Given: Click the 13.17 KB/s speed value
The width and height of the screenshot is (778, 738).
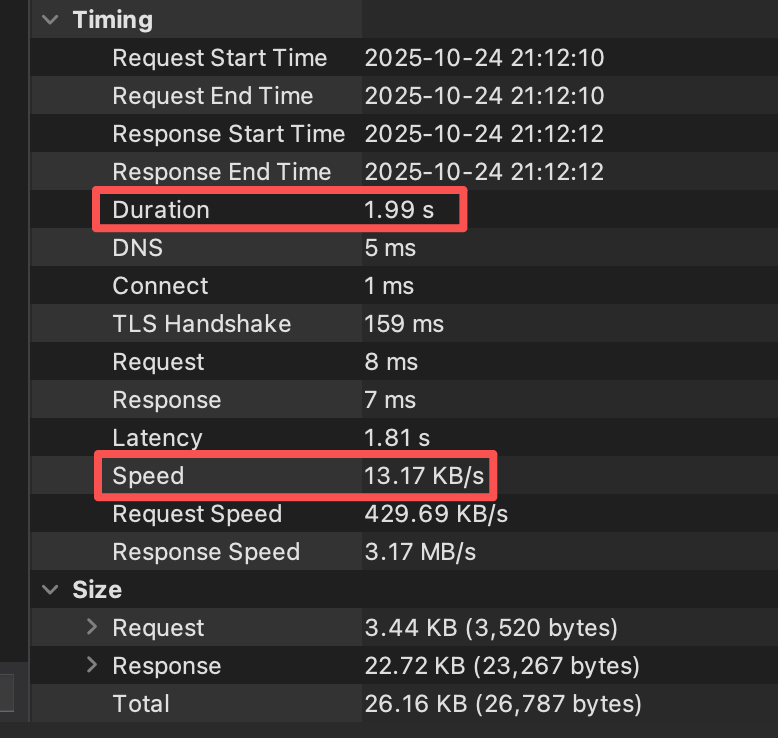Looking at the screenshot, I should tap(424, 476).
